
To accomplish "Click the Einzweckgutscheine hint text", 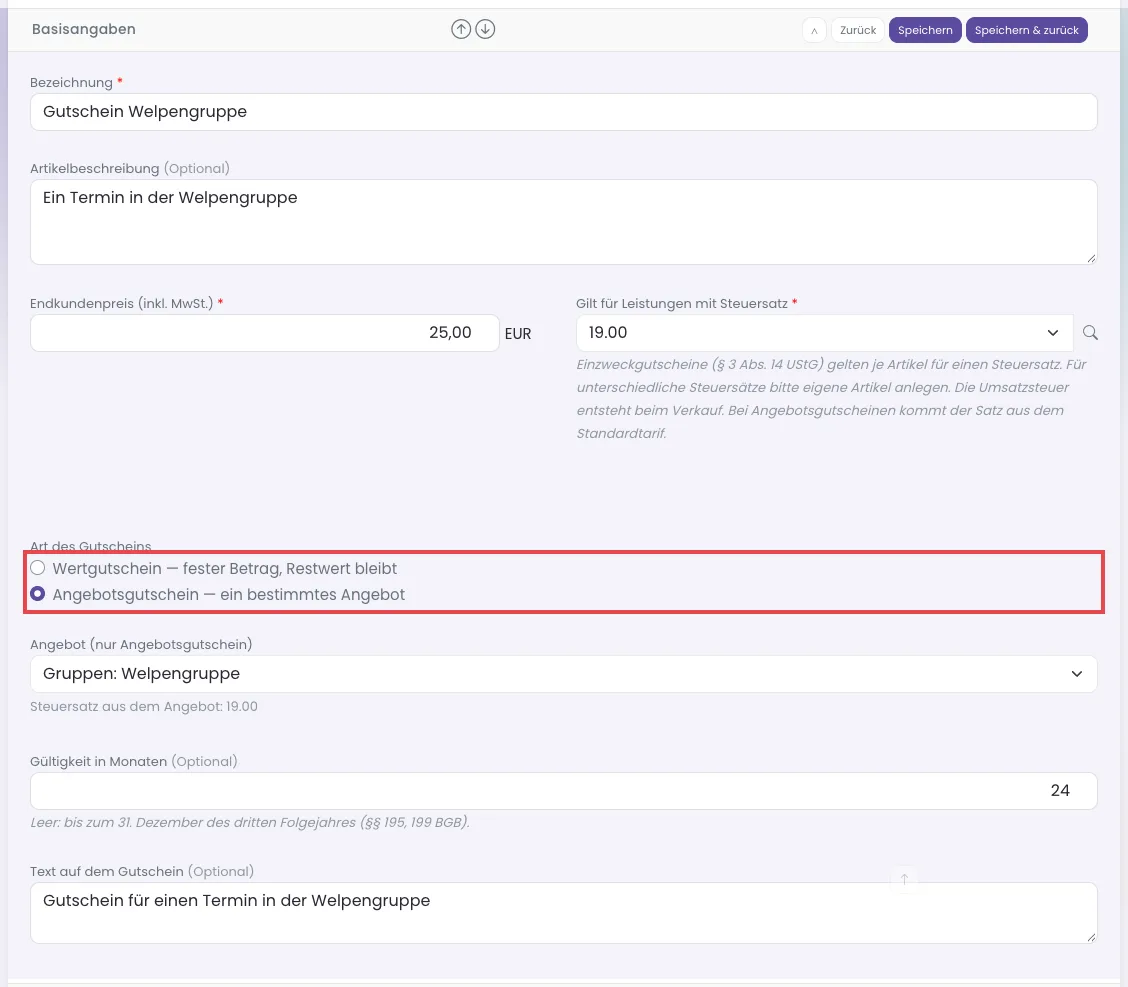I will [x=831, y=399].
